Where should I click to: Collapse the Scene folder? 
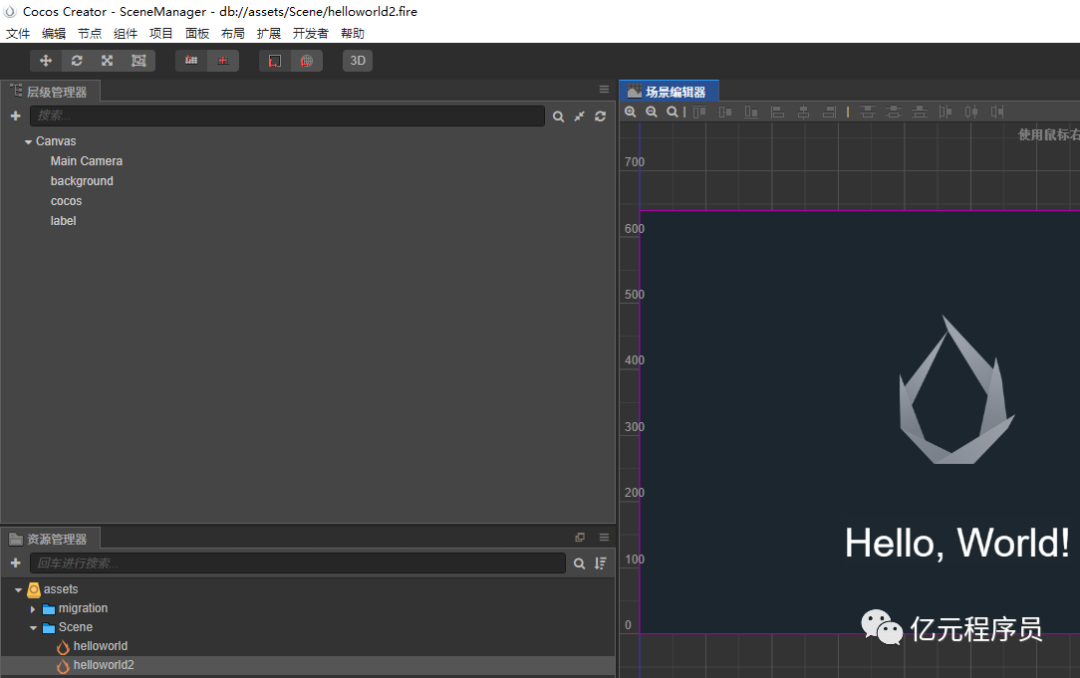click(33, 628)
